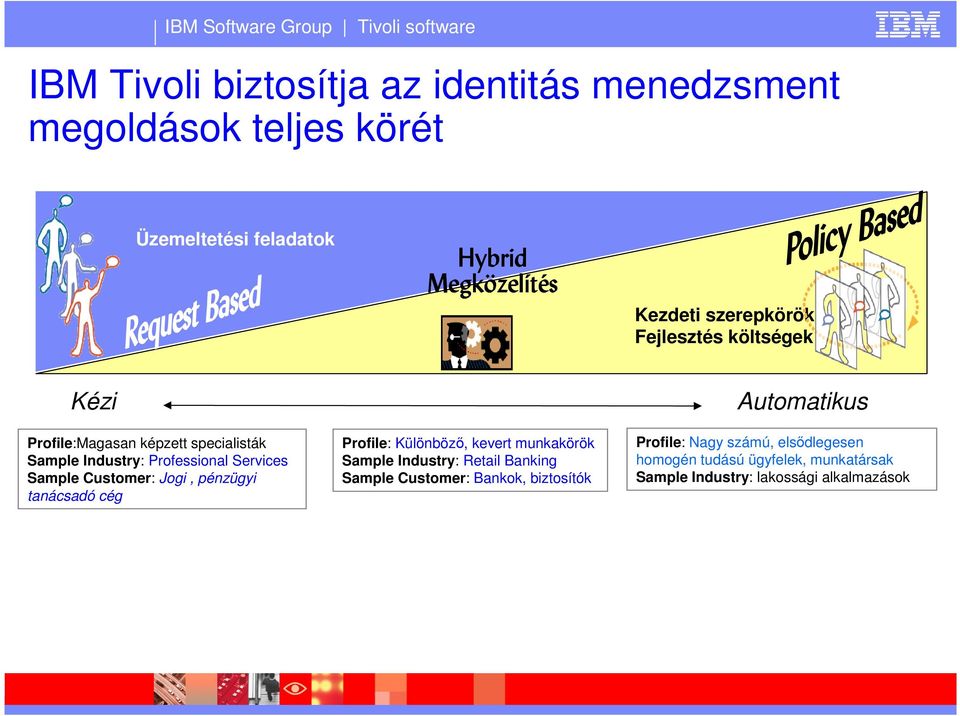Click 'Különböző, kevert munkakörök' text
The image size is (960, 716).
[x=495, y=443]
